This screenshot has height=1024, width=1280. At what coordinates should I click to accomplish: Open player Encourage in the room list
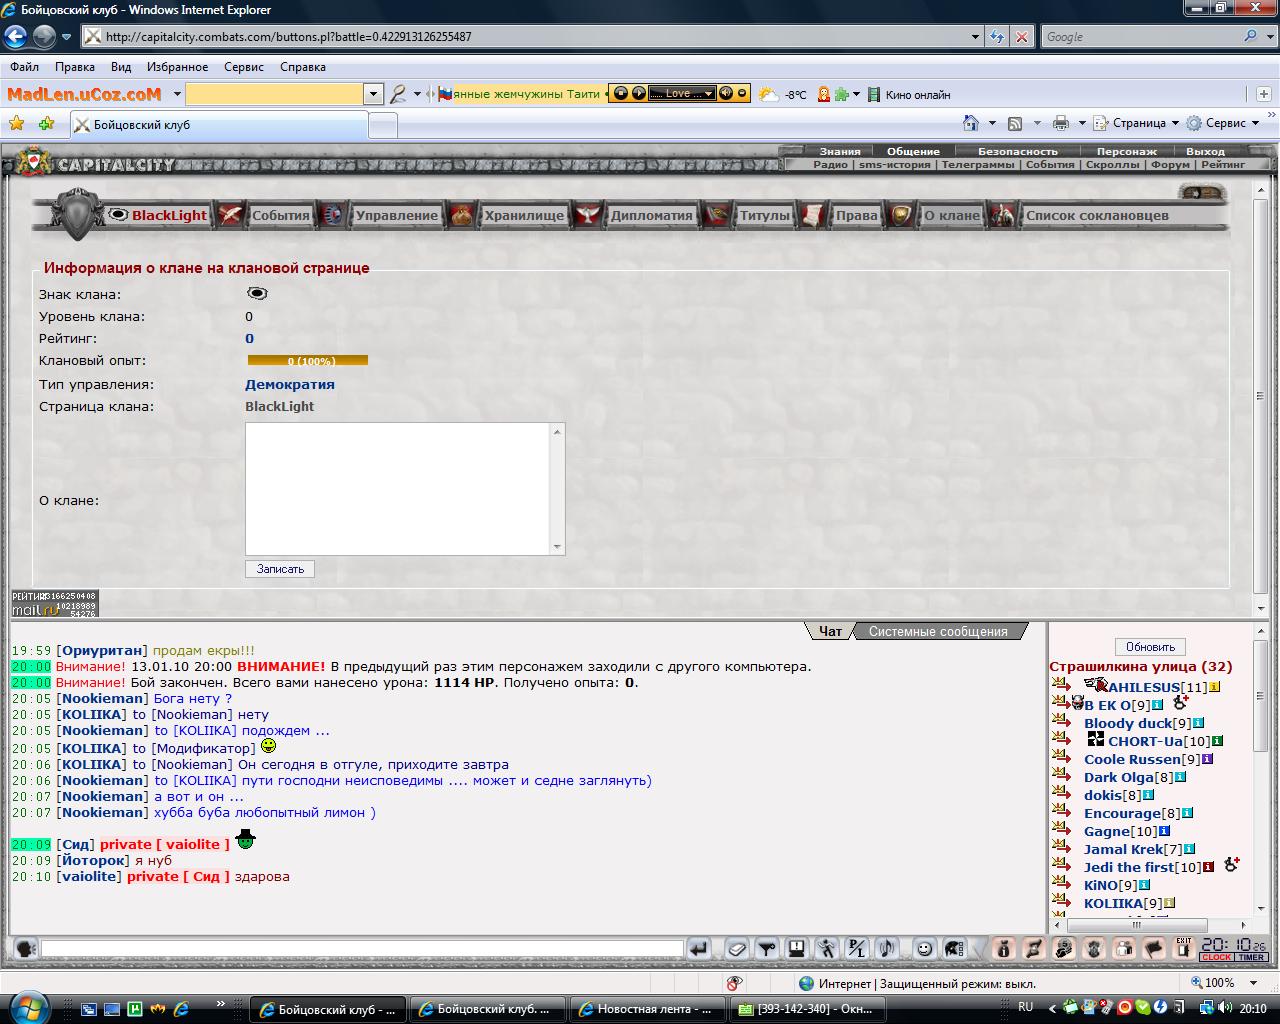pos(1121,813)
